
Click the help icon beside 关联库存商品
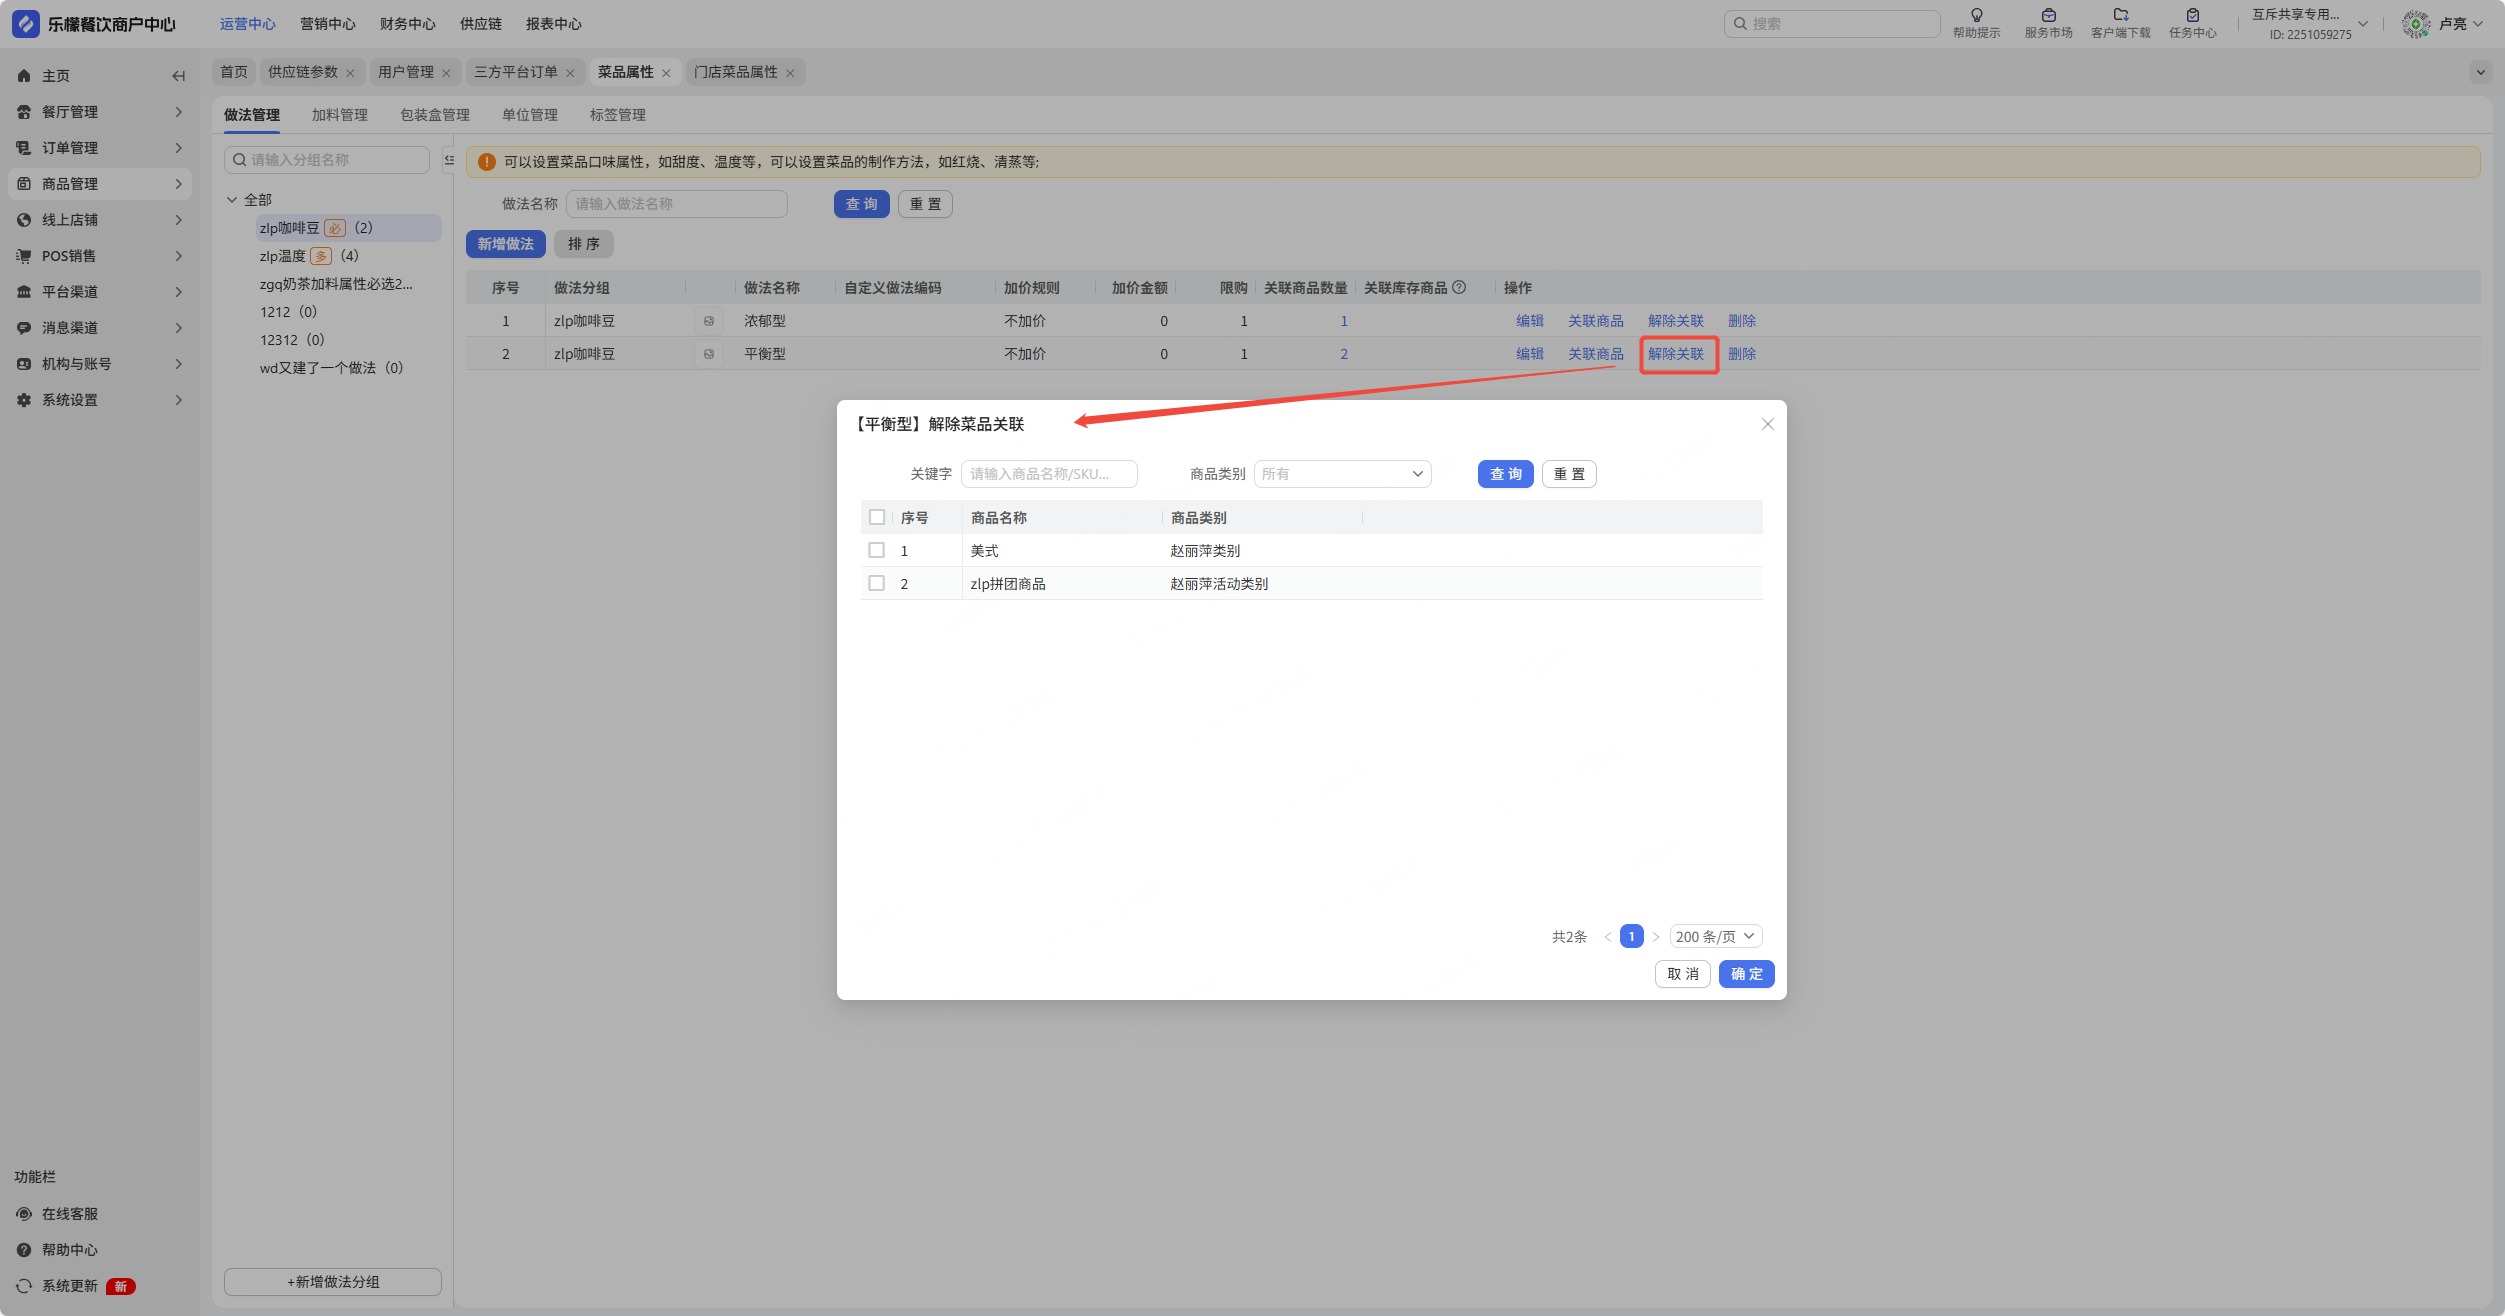coord(1459,288)
